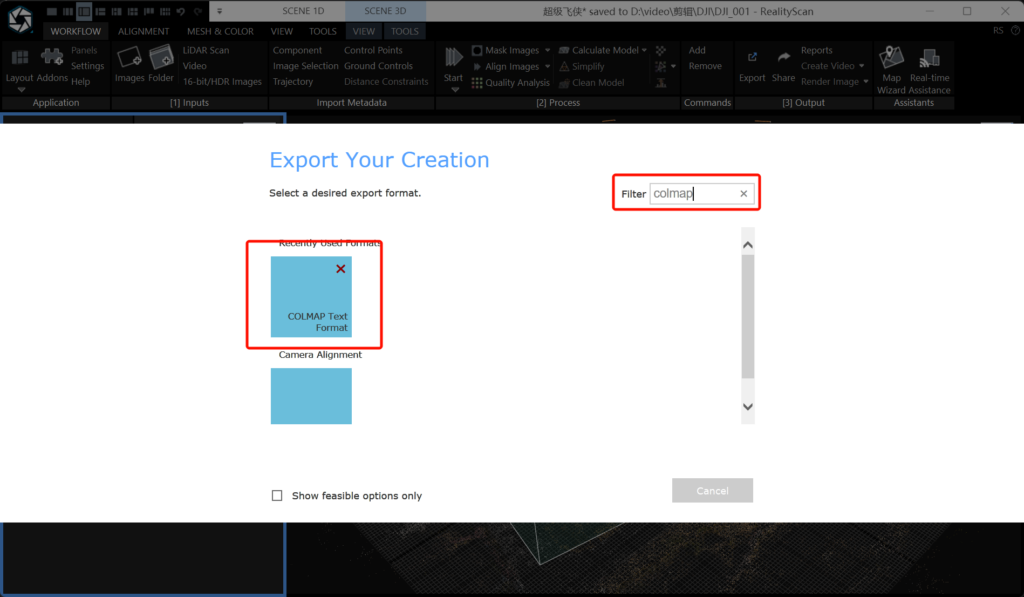Image resolution: width=1024 pixels, height=597 pixels.
Task: Click the Reports option in Output
Action: [816, 50]
